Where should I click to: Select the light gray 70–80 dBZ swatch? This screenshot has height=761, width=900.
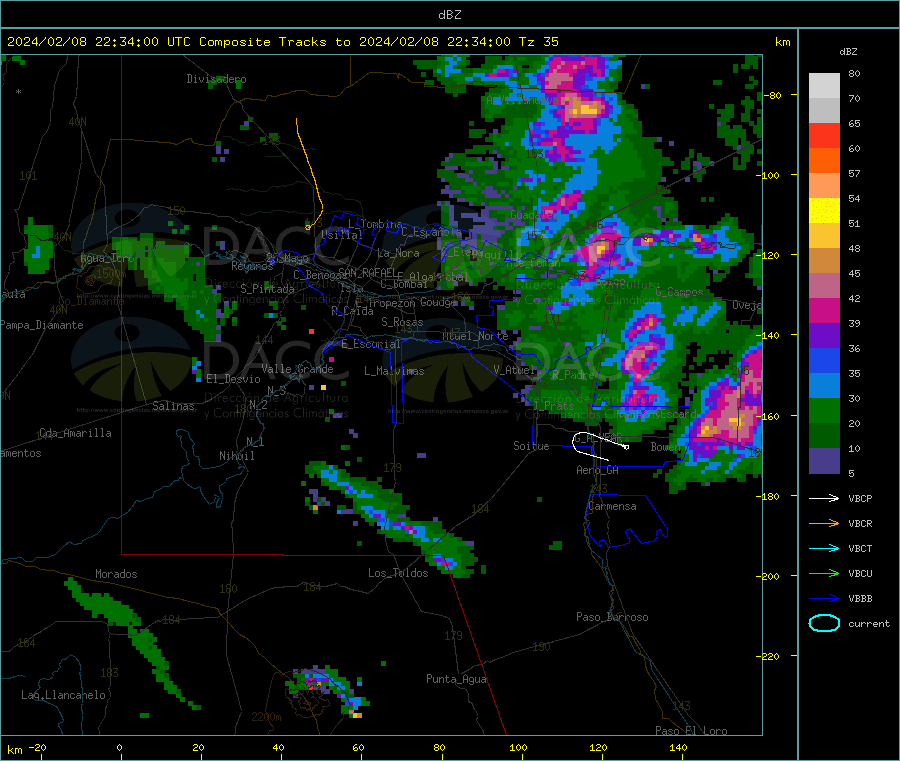coord(824,86)
